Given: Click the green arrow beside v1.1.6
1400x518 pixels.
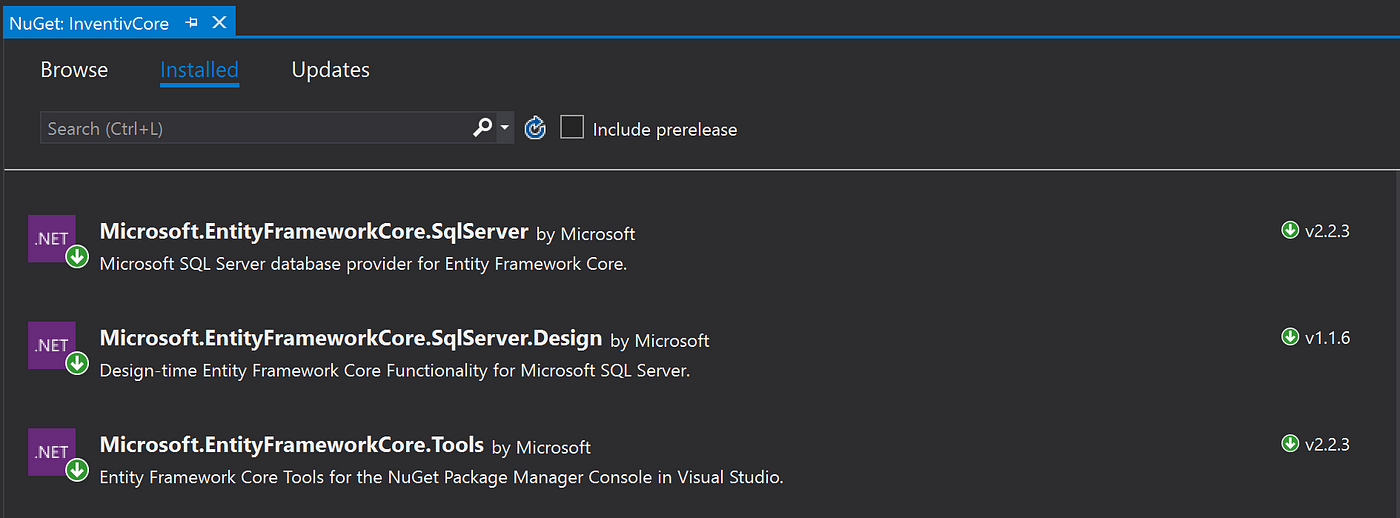Looking at the screenshot, I should coord(1290,337).
